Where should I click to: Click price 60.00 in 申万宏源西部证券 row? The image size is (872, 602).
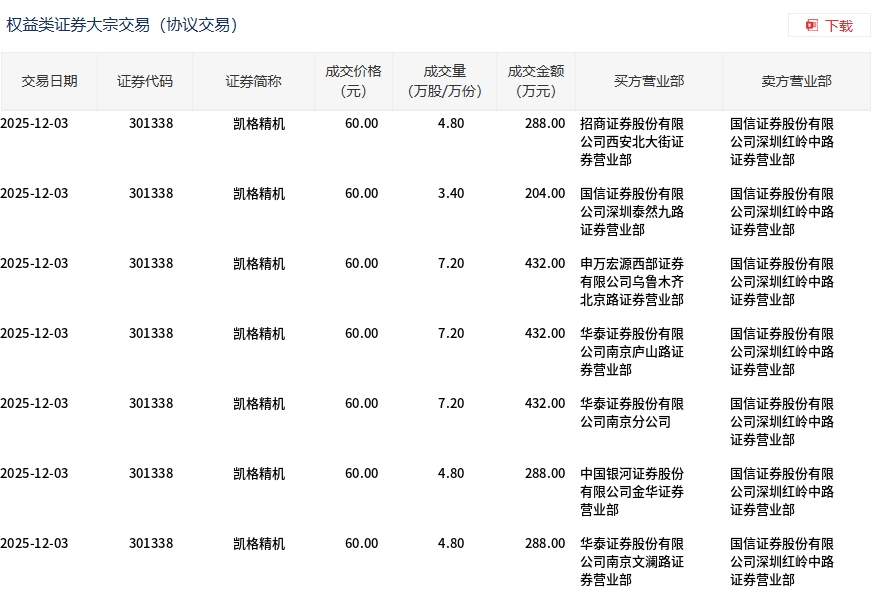tap(361, 264)
